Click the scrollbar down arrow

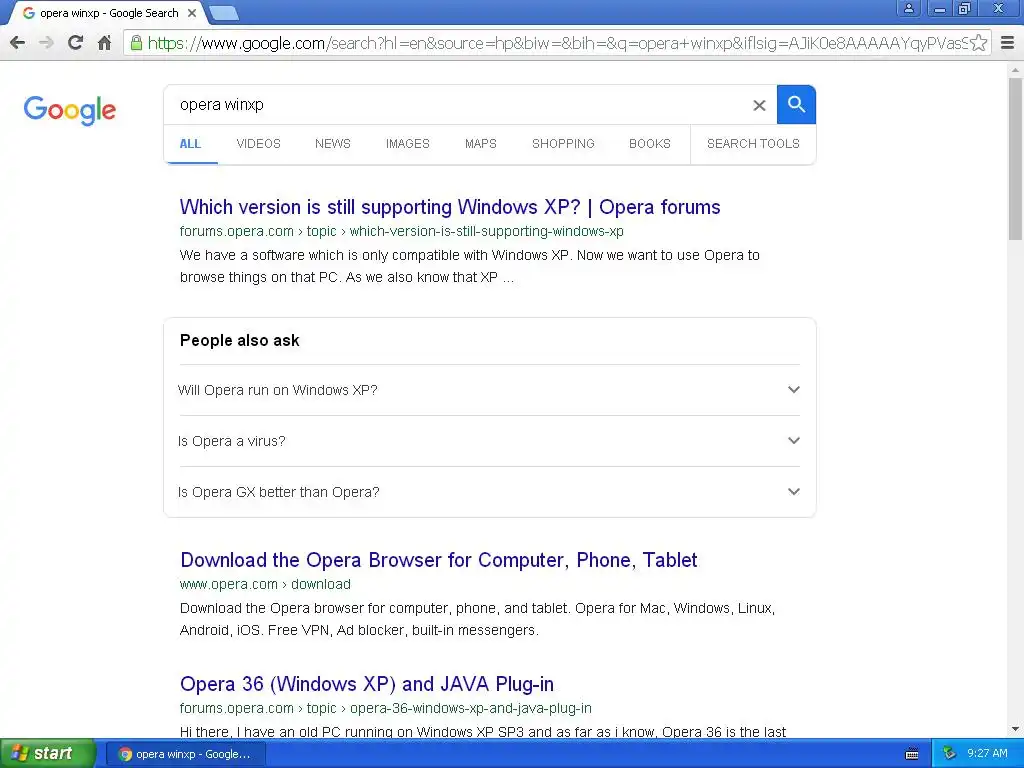[x=1016, y=729]
